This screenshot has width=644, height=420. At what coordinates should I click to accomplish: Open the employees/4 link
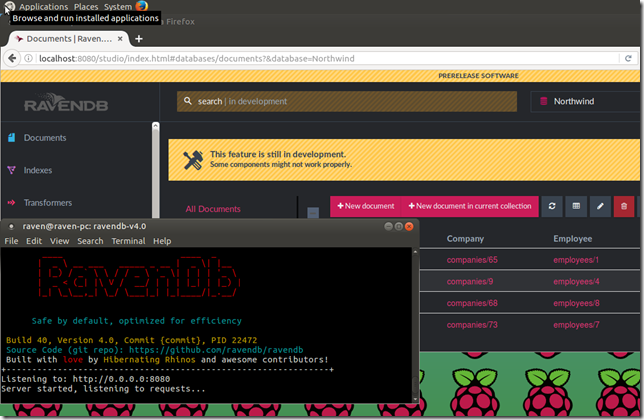tap(576, 282)
